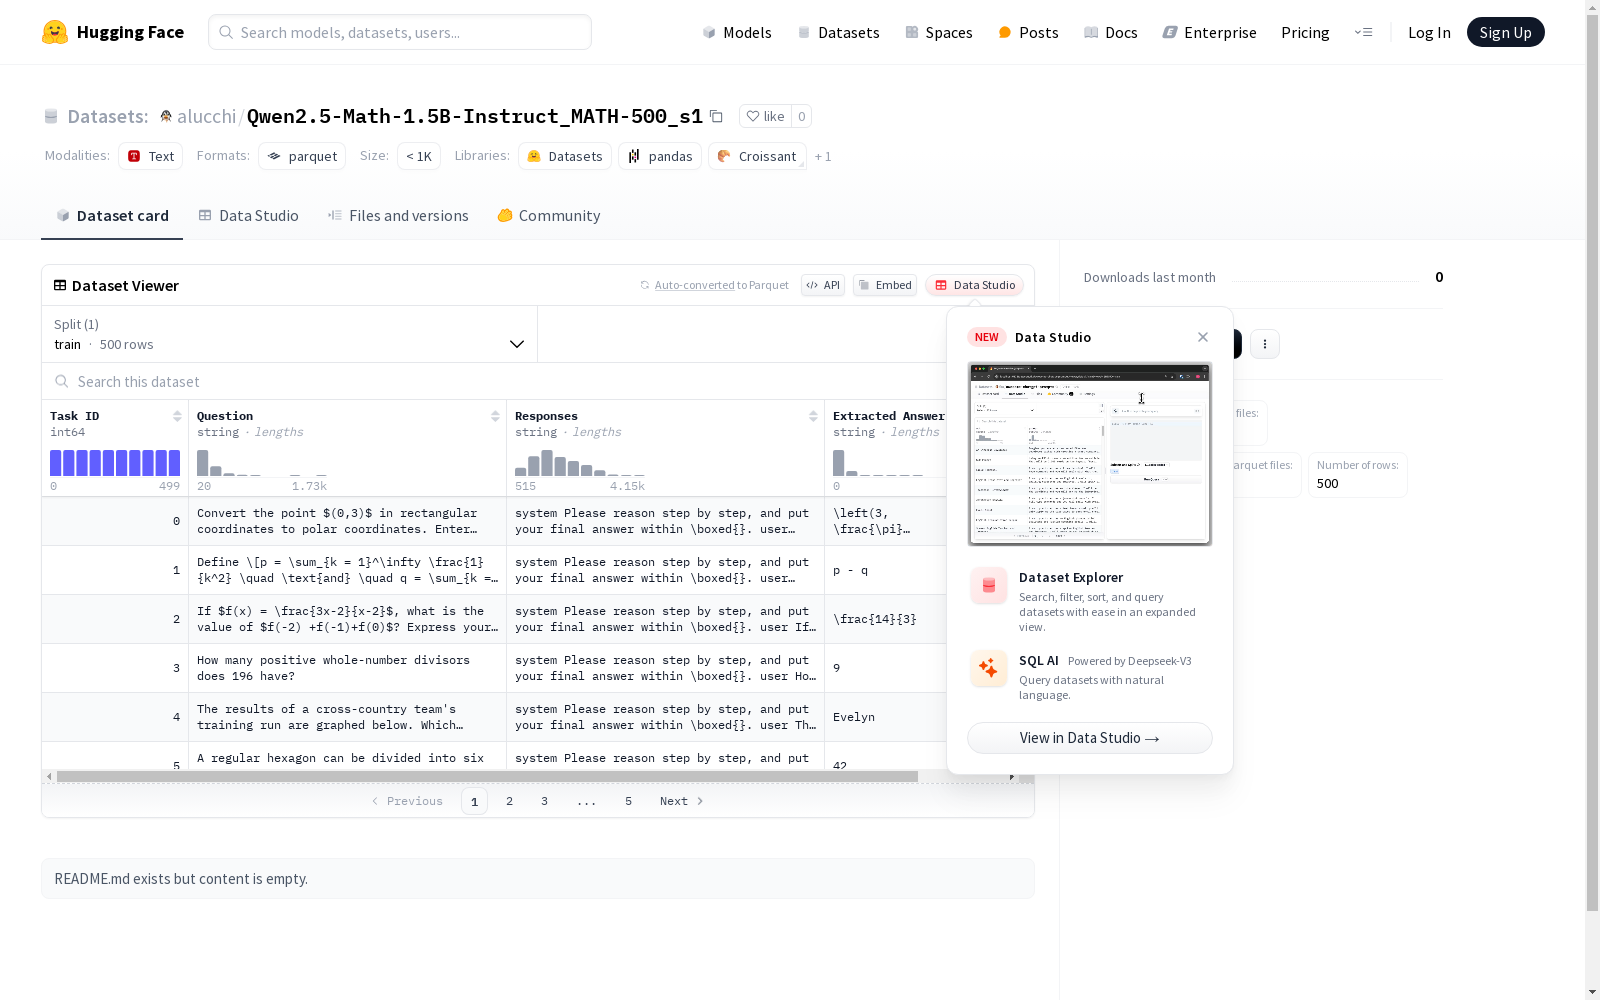Select the parquet format tag
Viewport: 1600px width, 1000px height.
pos(302,156)
